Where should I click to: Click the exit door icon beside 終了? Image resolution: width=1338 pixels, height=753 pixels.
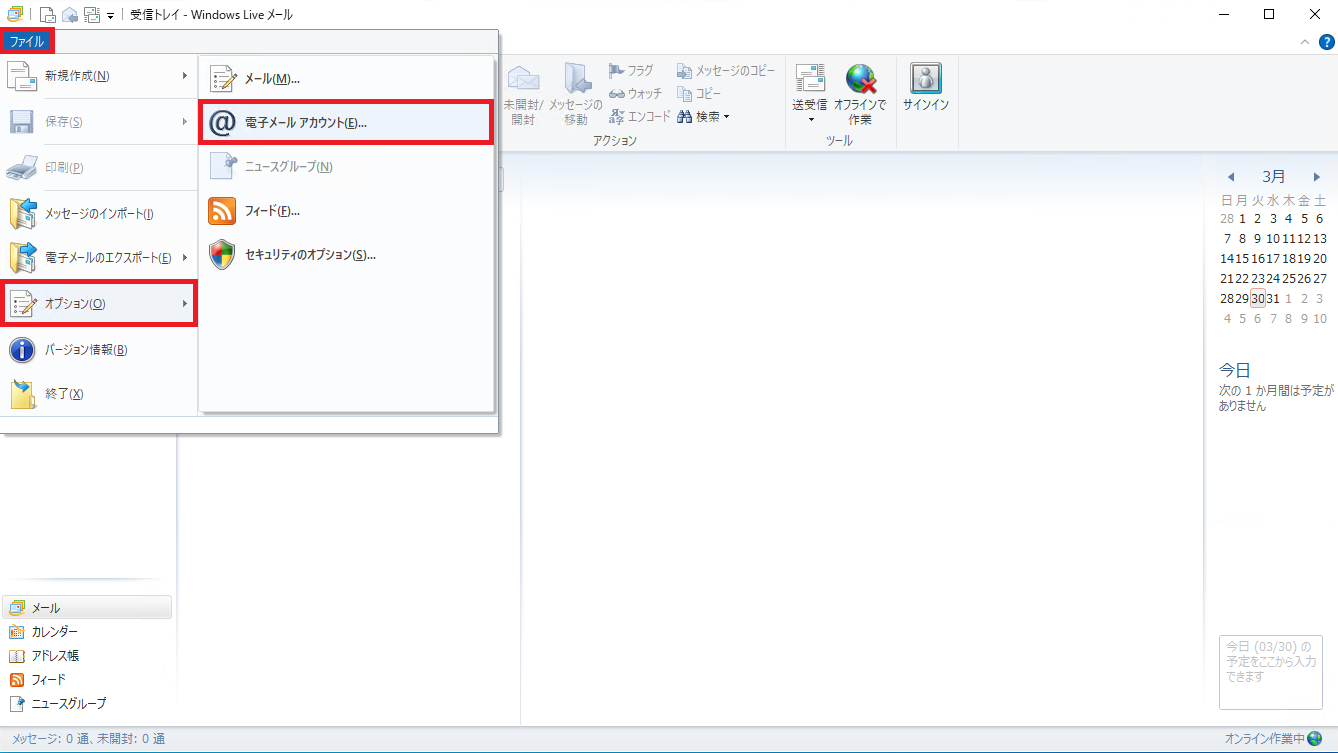coord(22,394)
